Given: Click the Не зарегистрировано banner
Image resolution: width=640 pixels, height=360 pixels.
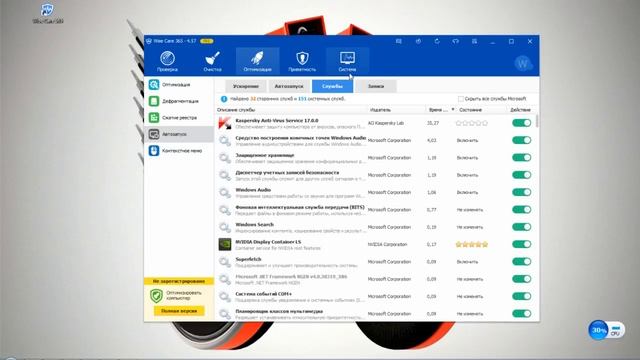Looking at the screenshot, I should point(179,281).
